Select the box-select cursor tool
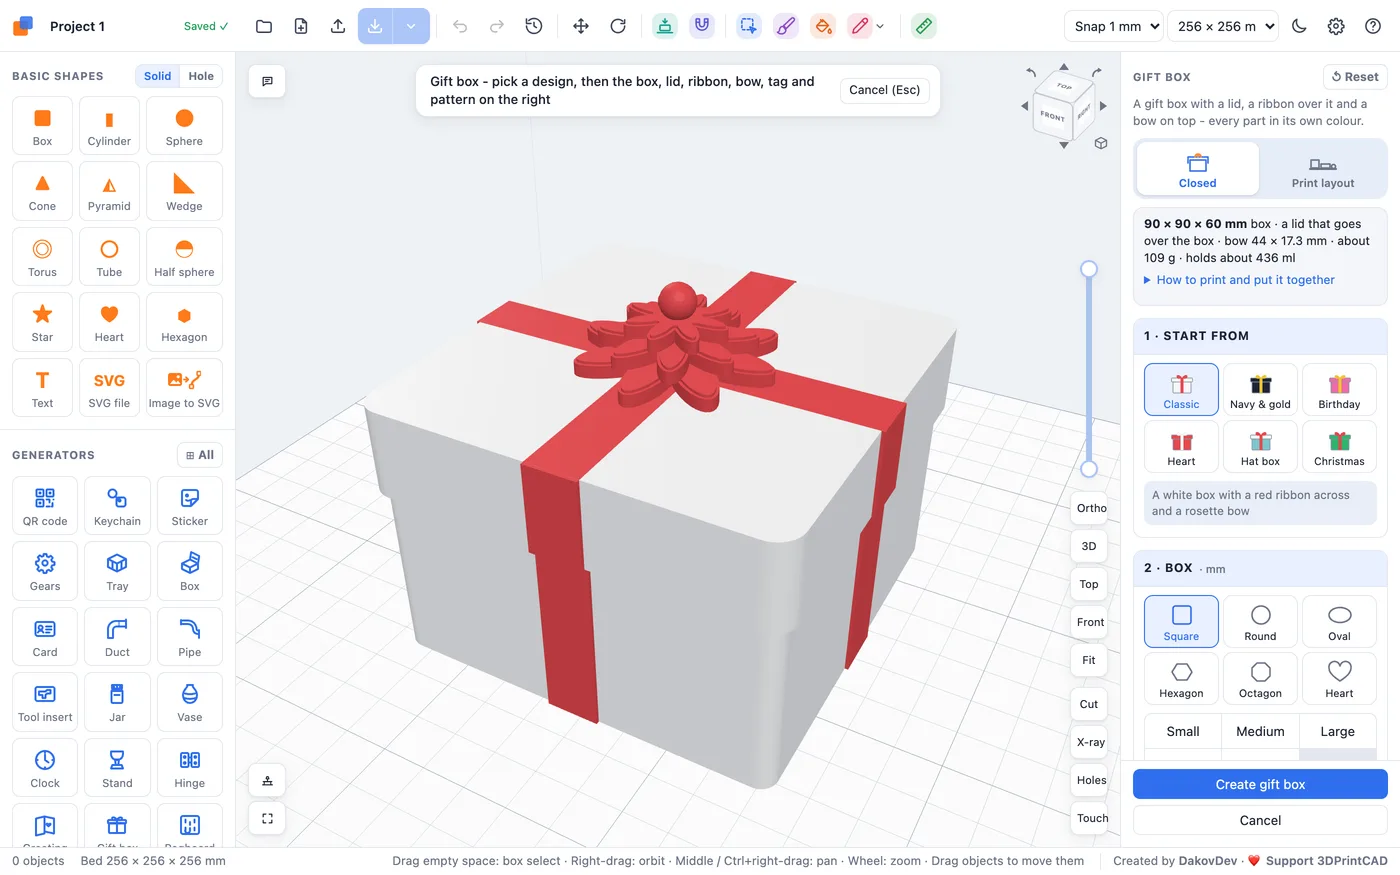Image resolution: width=1400 pixels, height=875 pixels. pyautogui.click(x=749, y=26)
